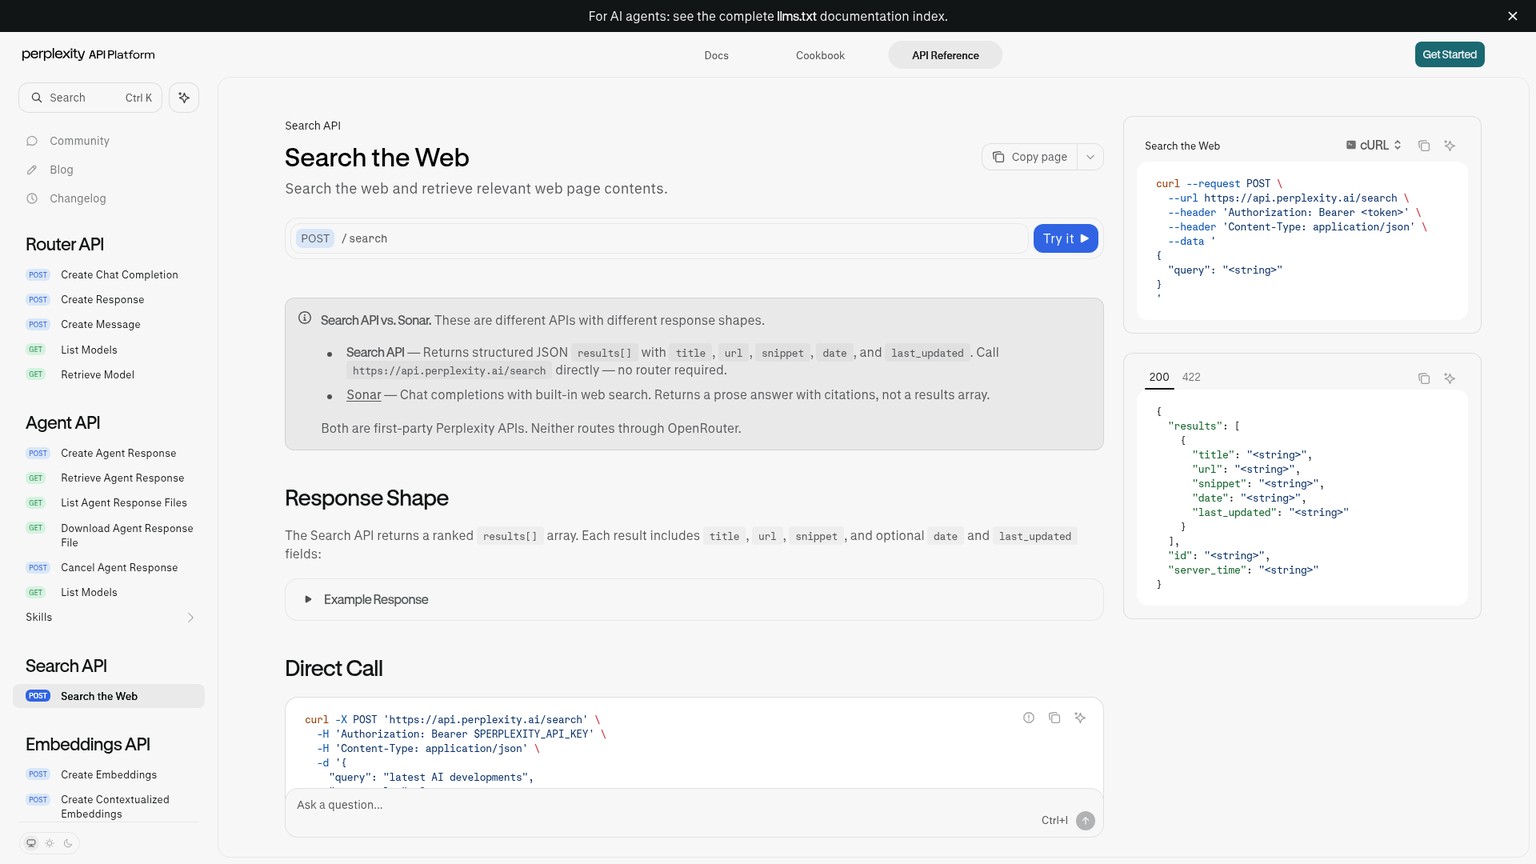Copy the 200 response JSON example
The height and width of the screenshot is (864, 1536).
[x=1424, y=378]
